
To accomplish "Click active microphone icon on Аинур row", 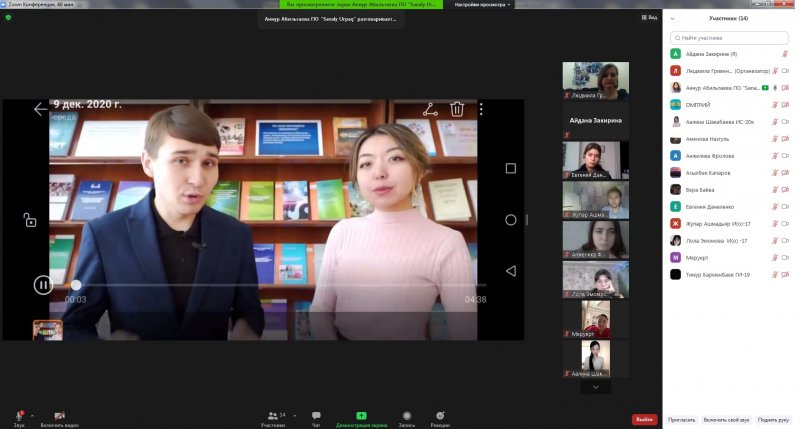I will point(775,88).
